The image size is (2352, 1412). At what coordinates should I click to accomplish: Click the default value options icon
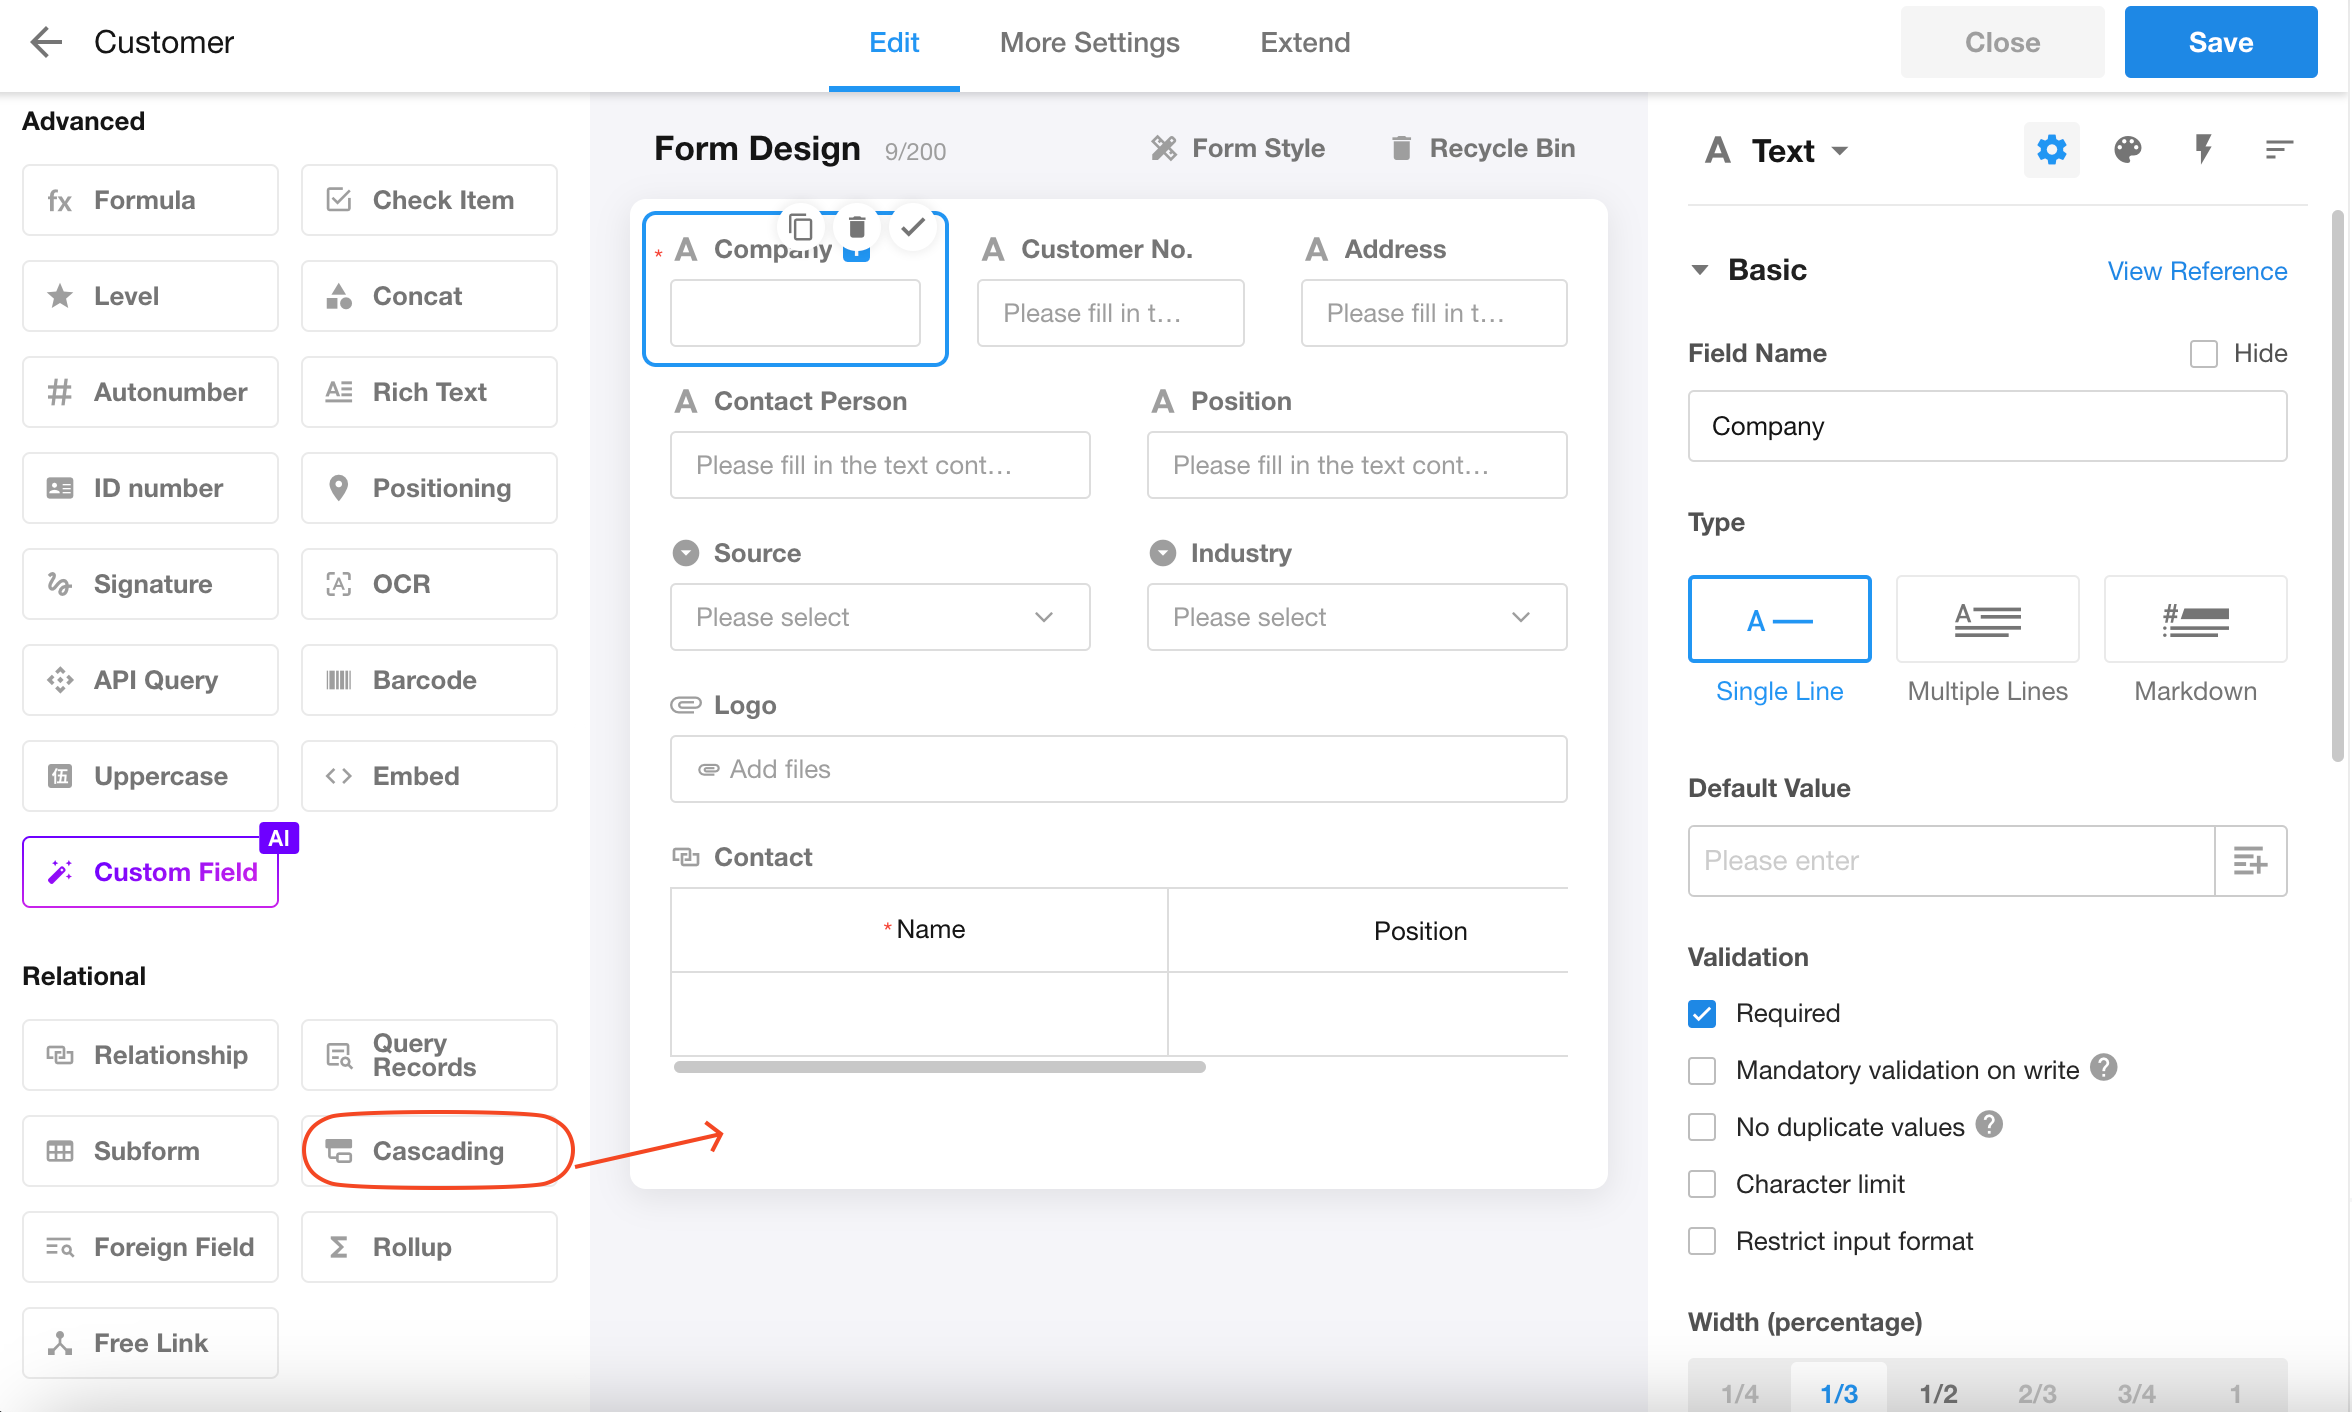(x=2250, y=861)
